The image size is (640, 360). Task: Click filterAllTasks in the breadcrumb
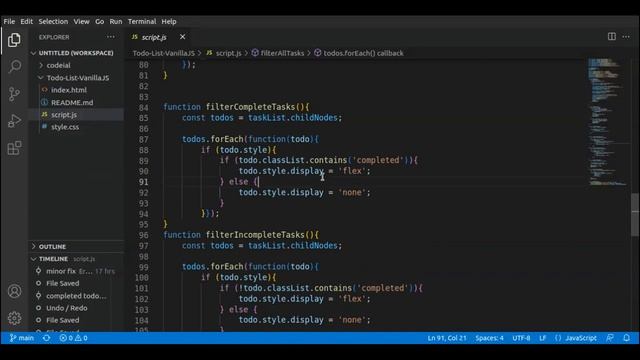tap(282, 53)
